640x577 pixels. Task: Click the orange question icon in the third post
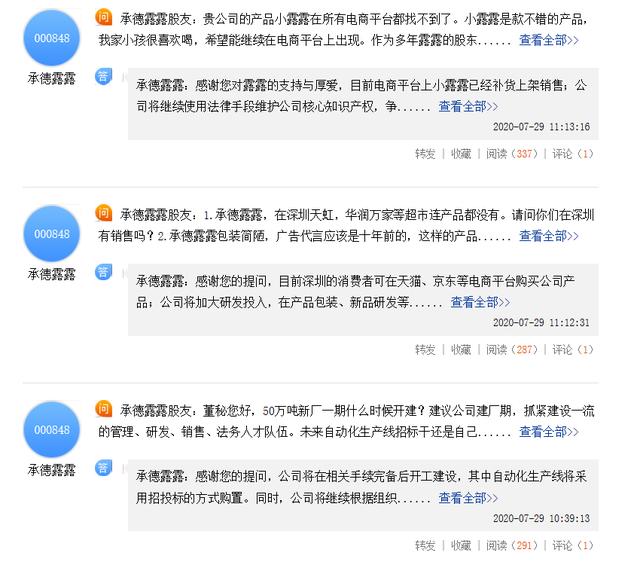pos(104,408)
